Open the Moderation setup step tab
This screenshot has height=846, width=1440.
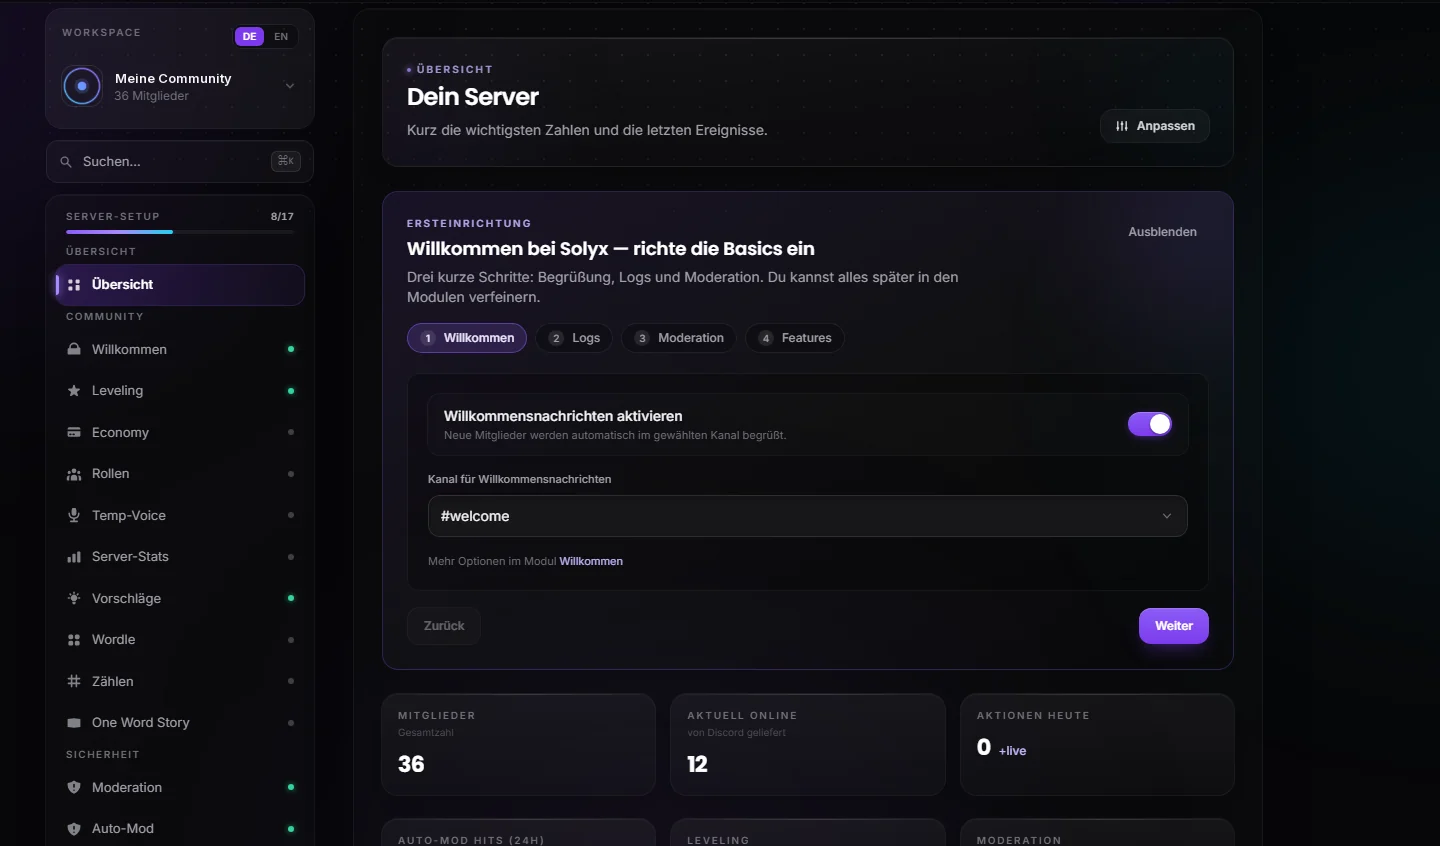[679, 338]
